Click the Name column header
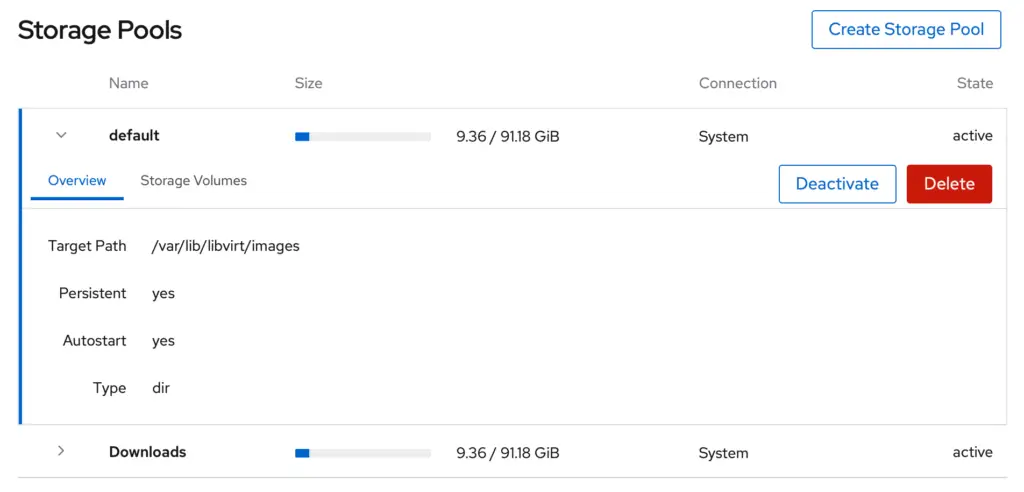The width and height of the screenshot is (1024, 492). pos(129,83)
